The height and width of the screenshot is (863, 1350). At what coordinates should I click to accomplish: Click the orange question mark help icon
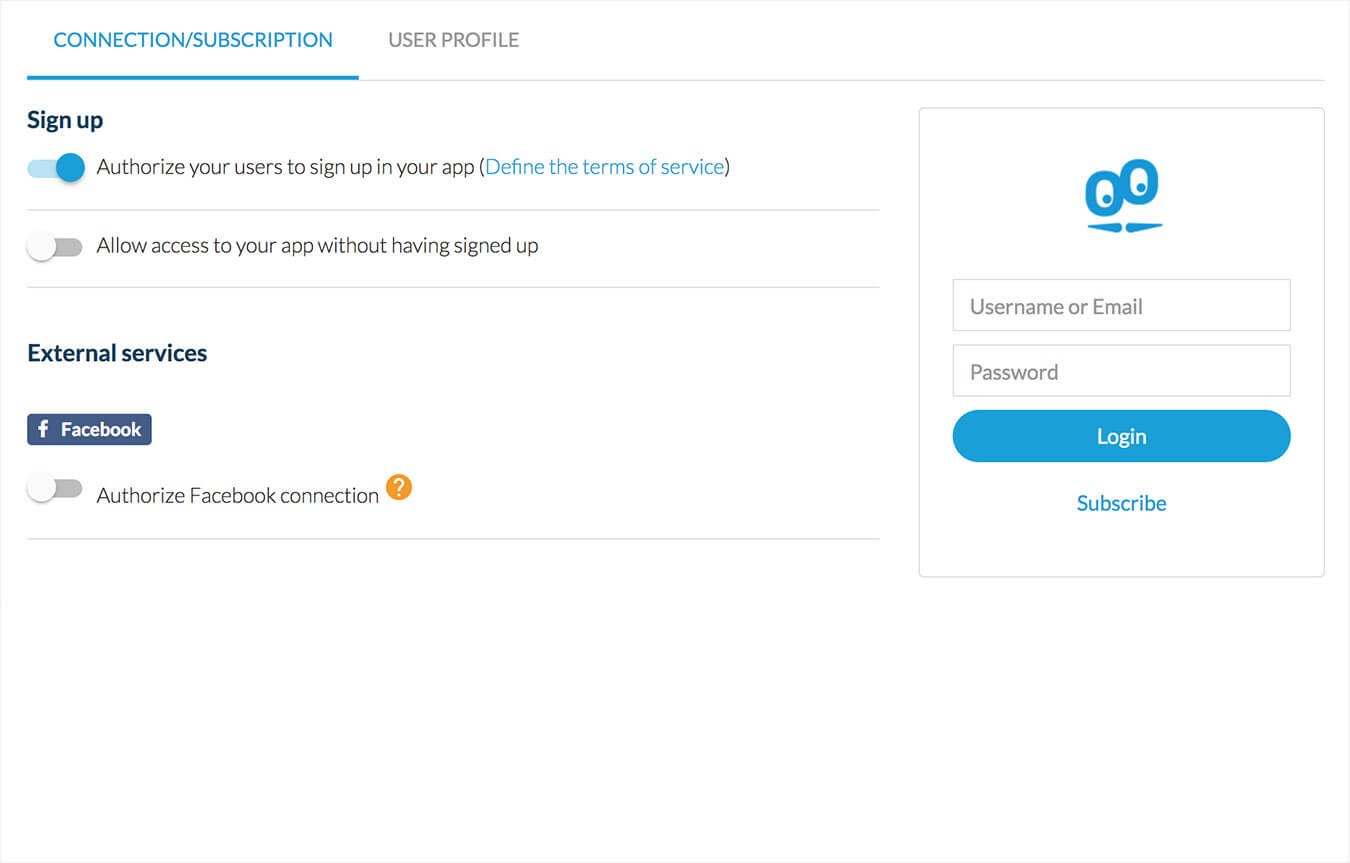pyautogui.click(x=399, y=488)
